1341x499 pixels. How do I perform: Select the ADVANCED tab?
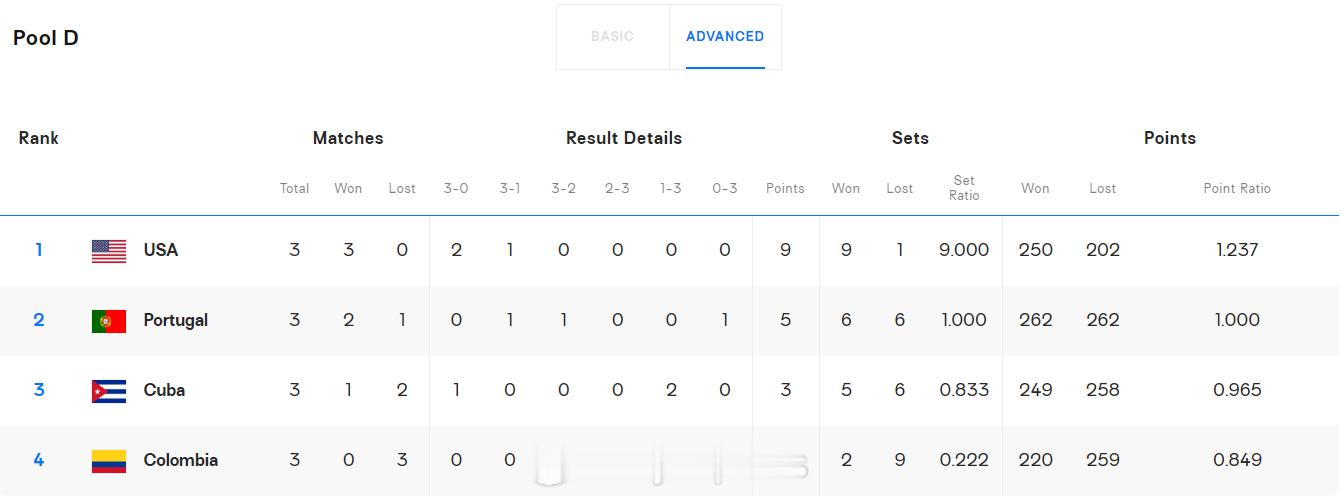pos(725,37)
